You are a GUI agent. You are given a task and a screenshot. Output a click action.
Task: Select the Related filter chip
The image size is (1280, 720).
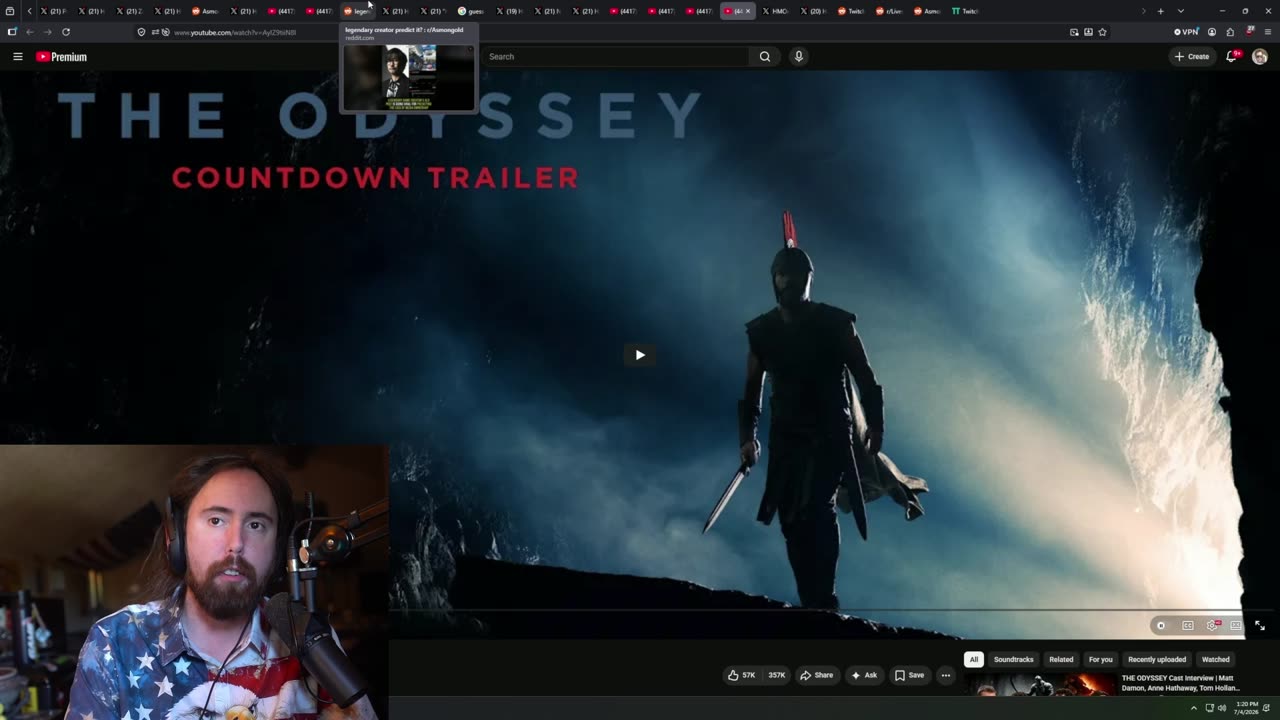(x=1061, y=660)
